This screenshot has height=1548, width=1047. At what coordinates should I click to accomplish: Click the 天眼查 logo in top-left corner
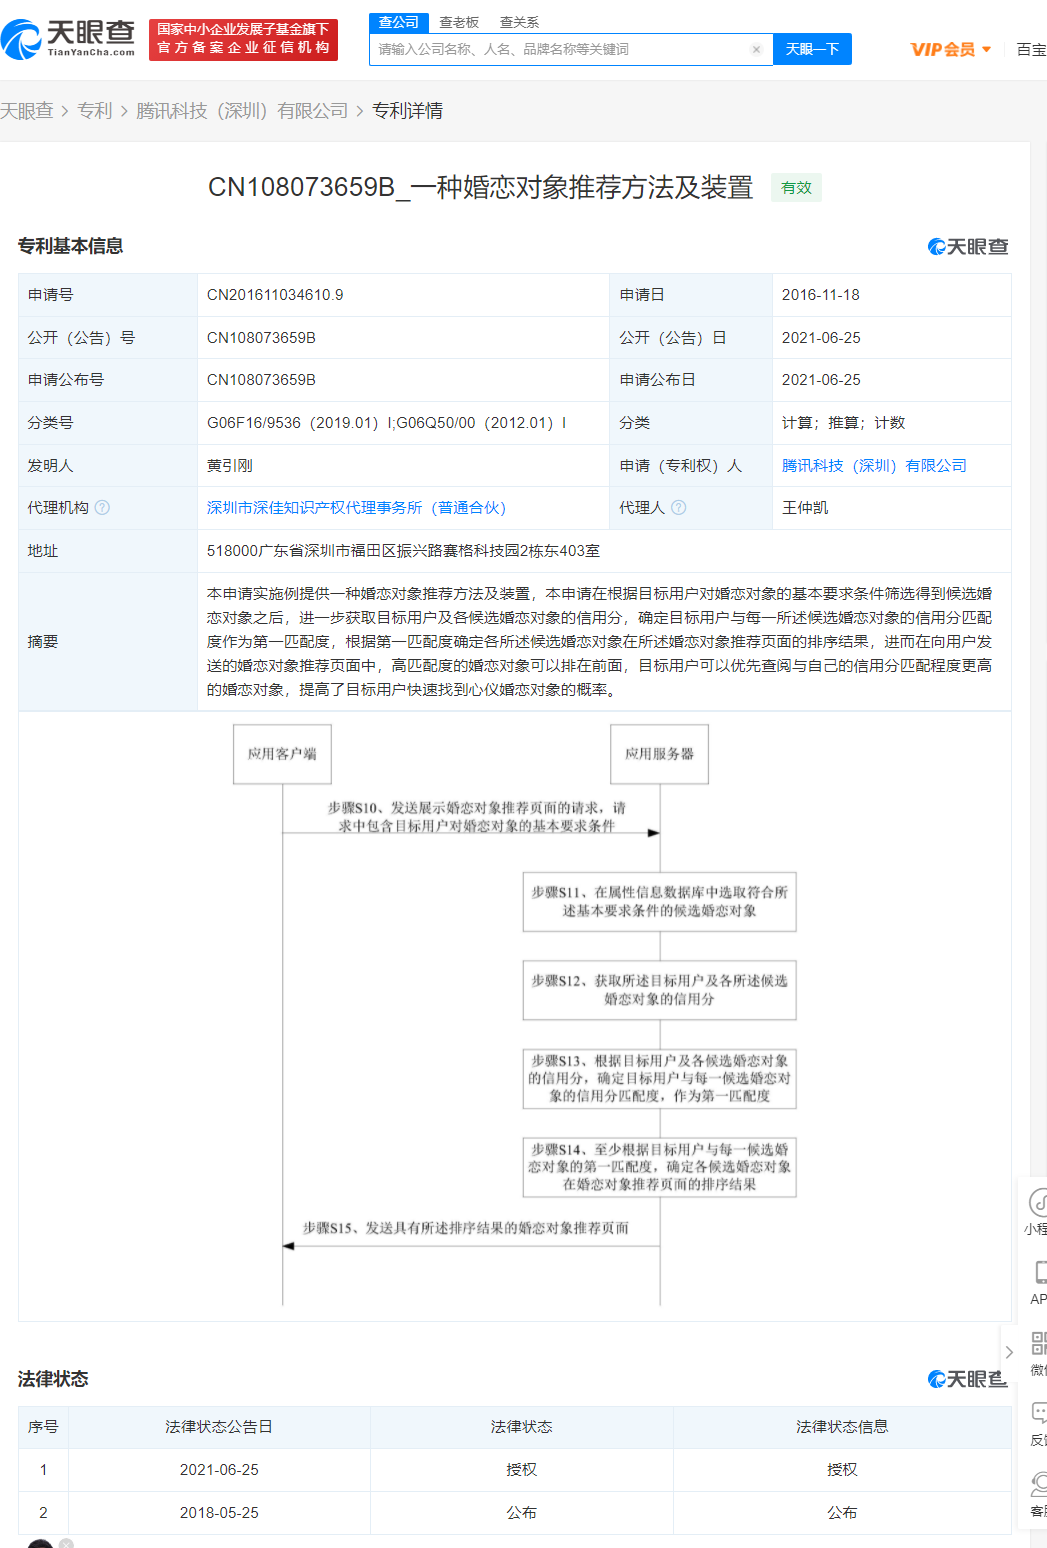pos(70,37)
